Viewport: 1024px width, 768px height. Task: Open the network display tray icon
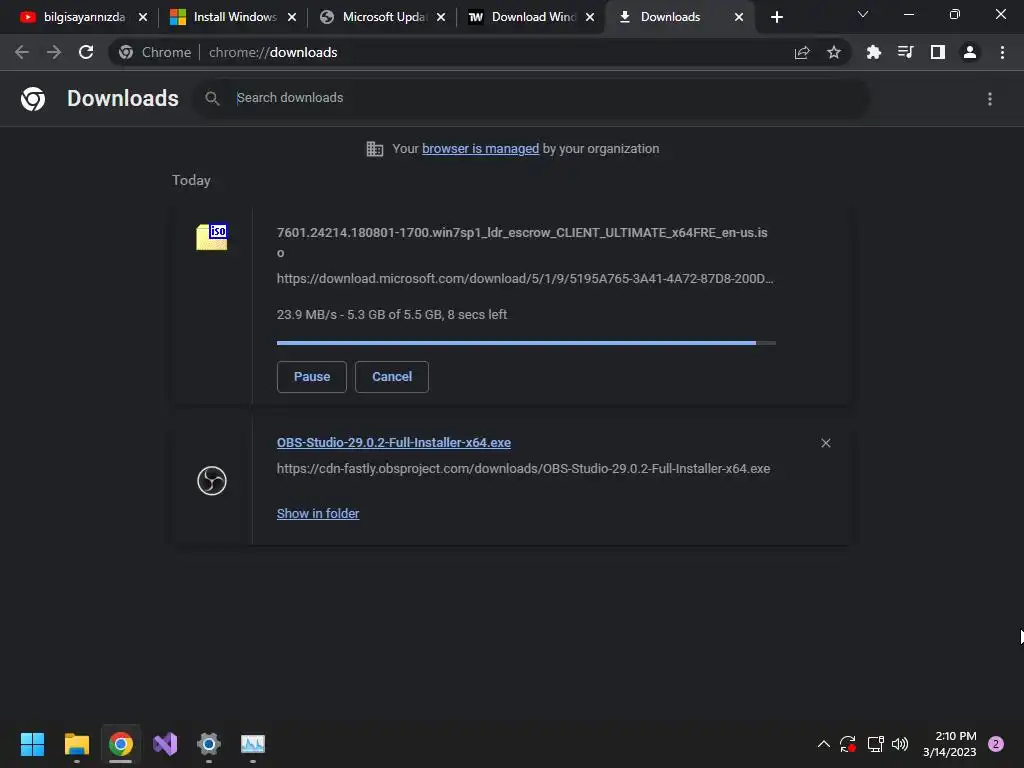click(875, 744)
